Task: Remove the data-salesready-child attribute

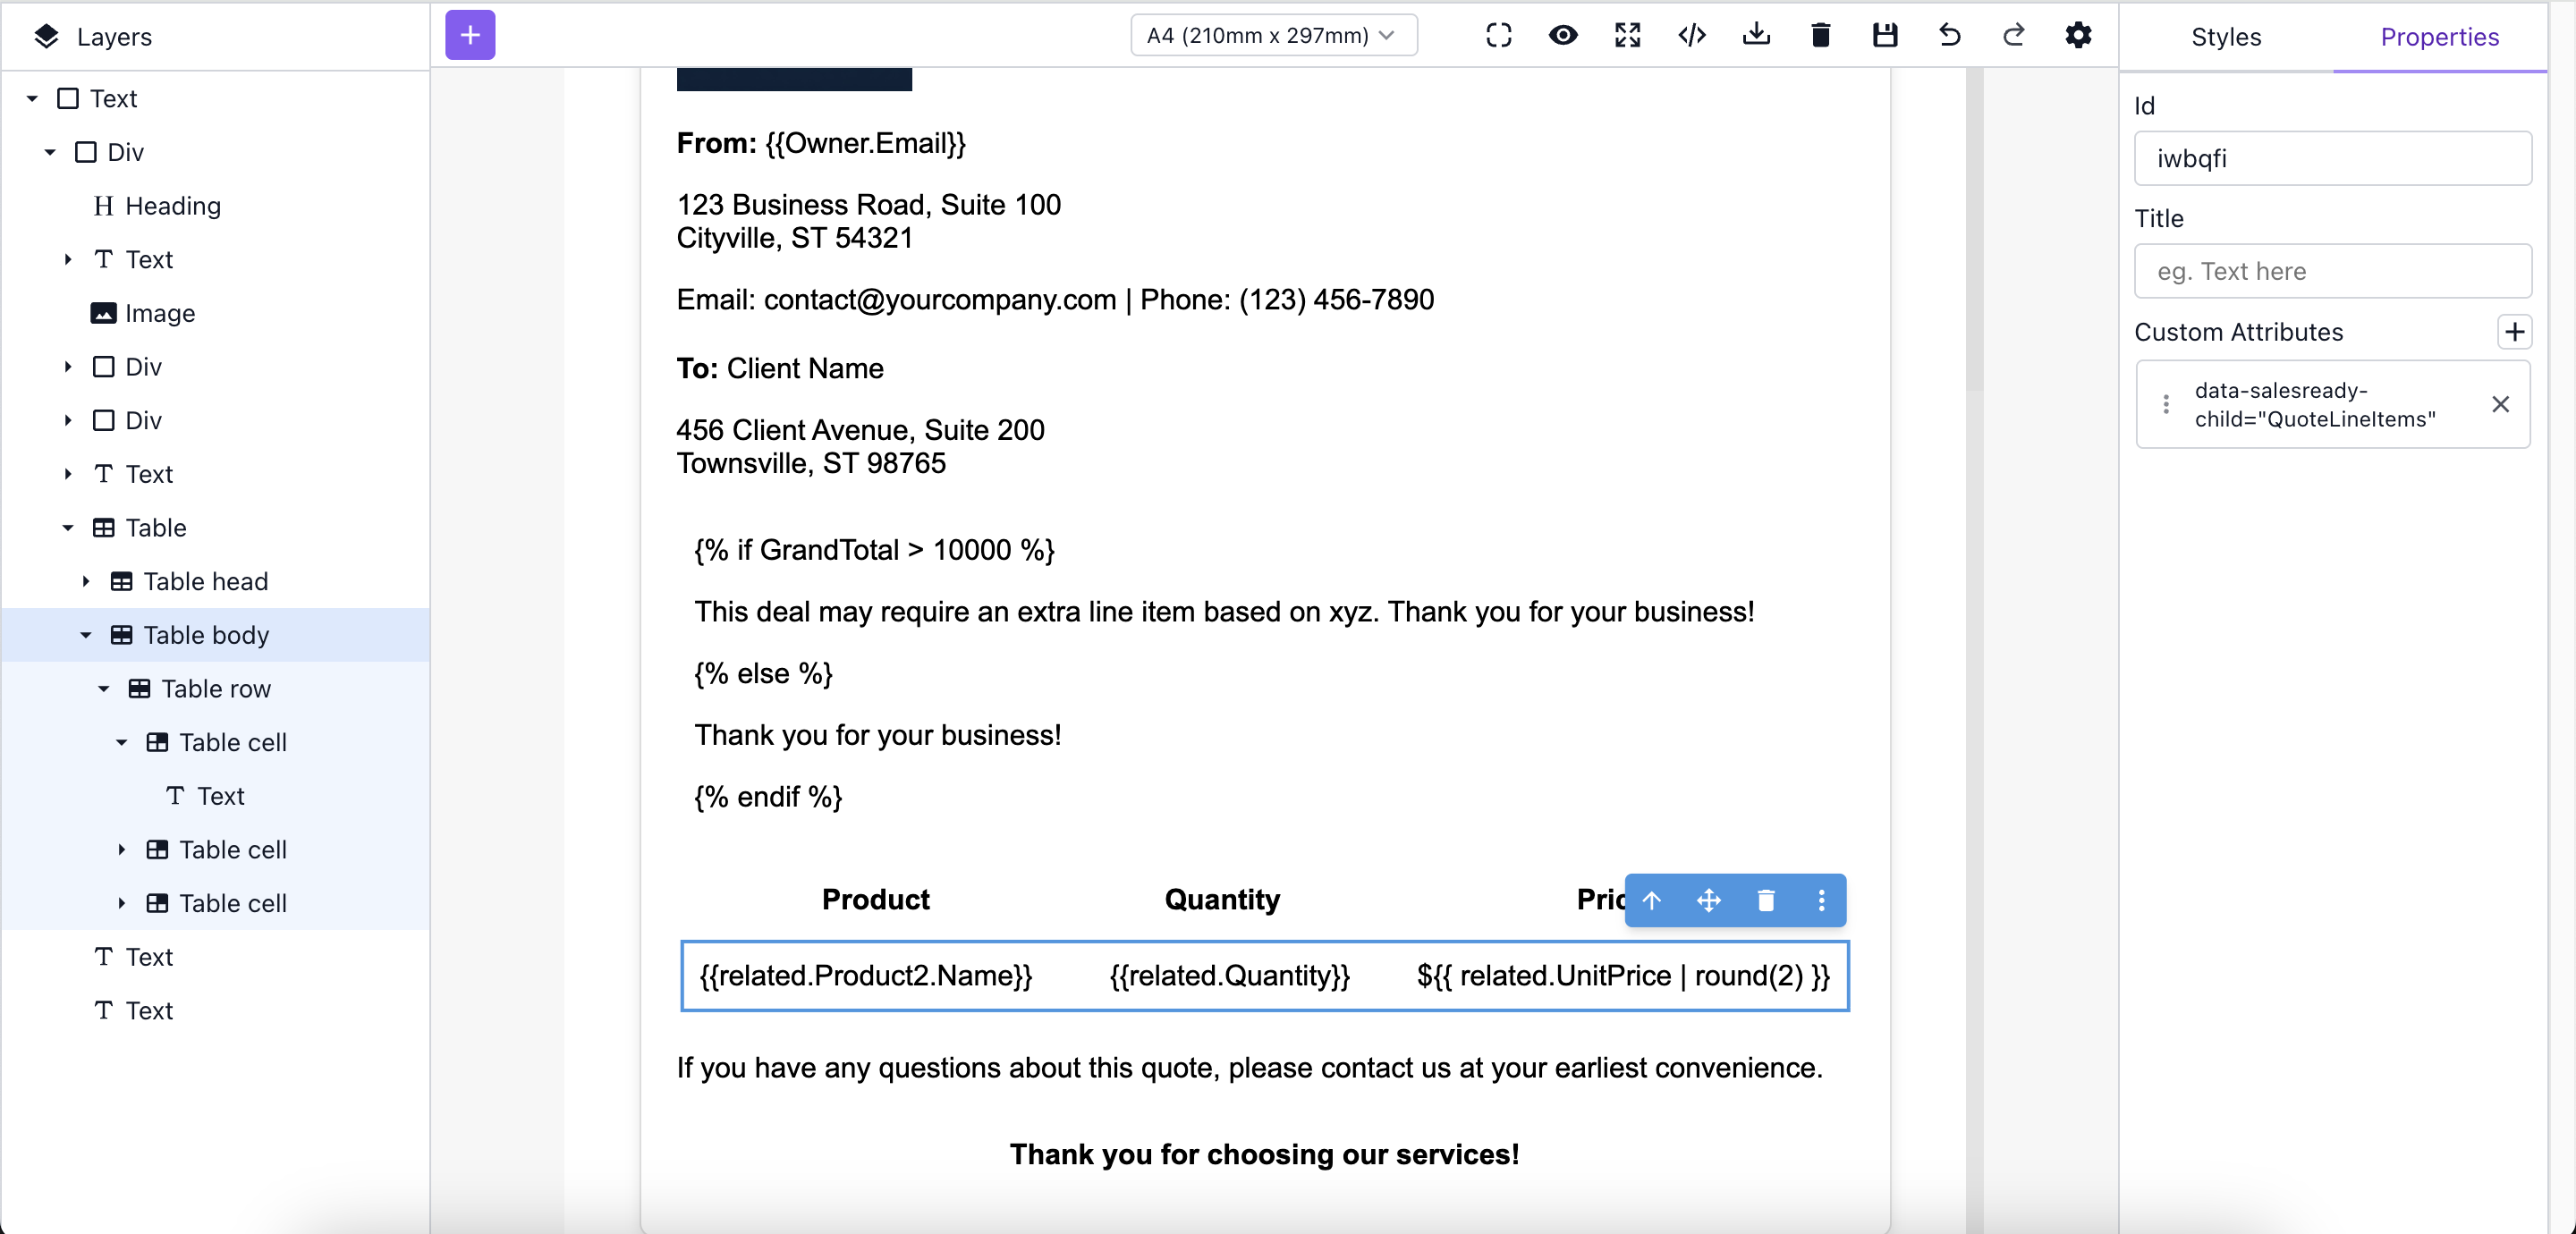Action: (2499, 404)
